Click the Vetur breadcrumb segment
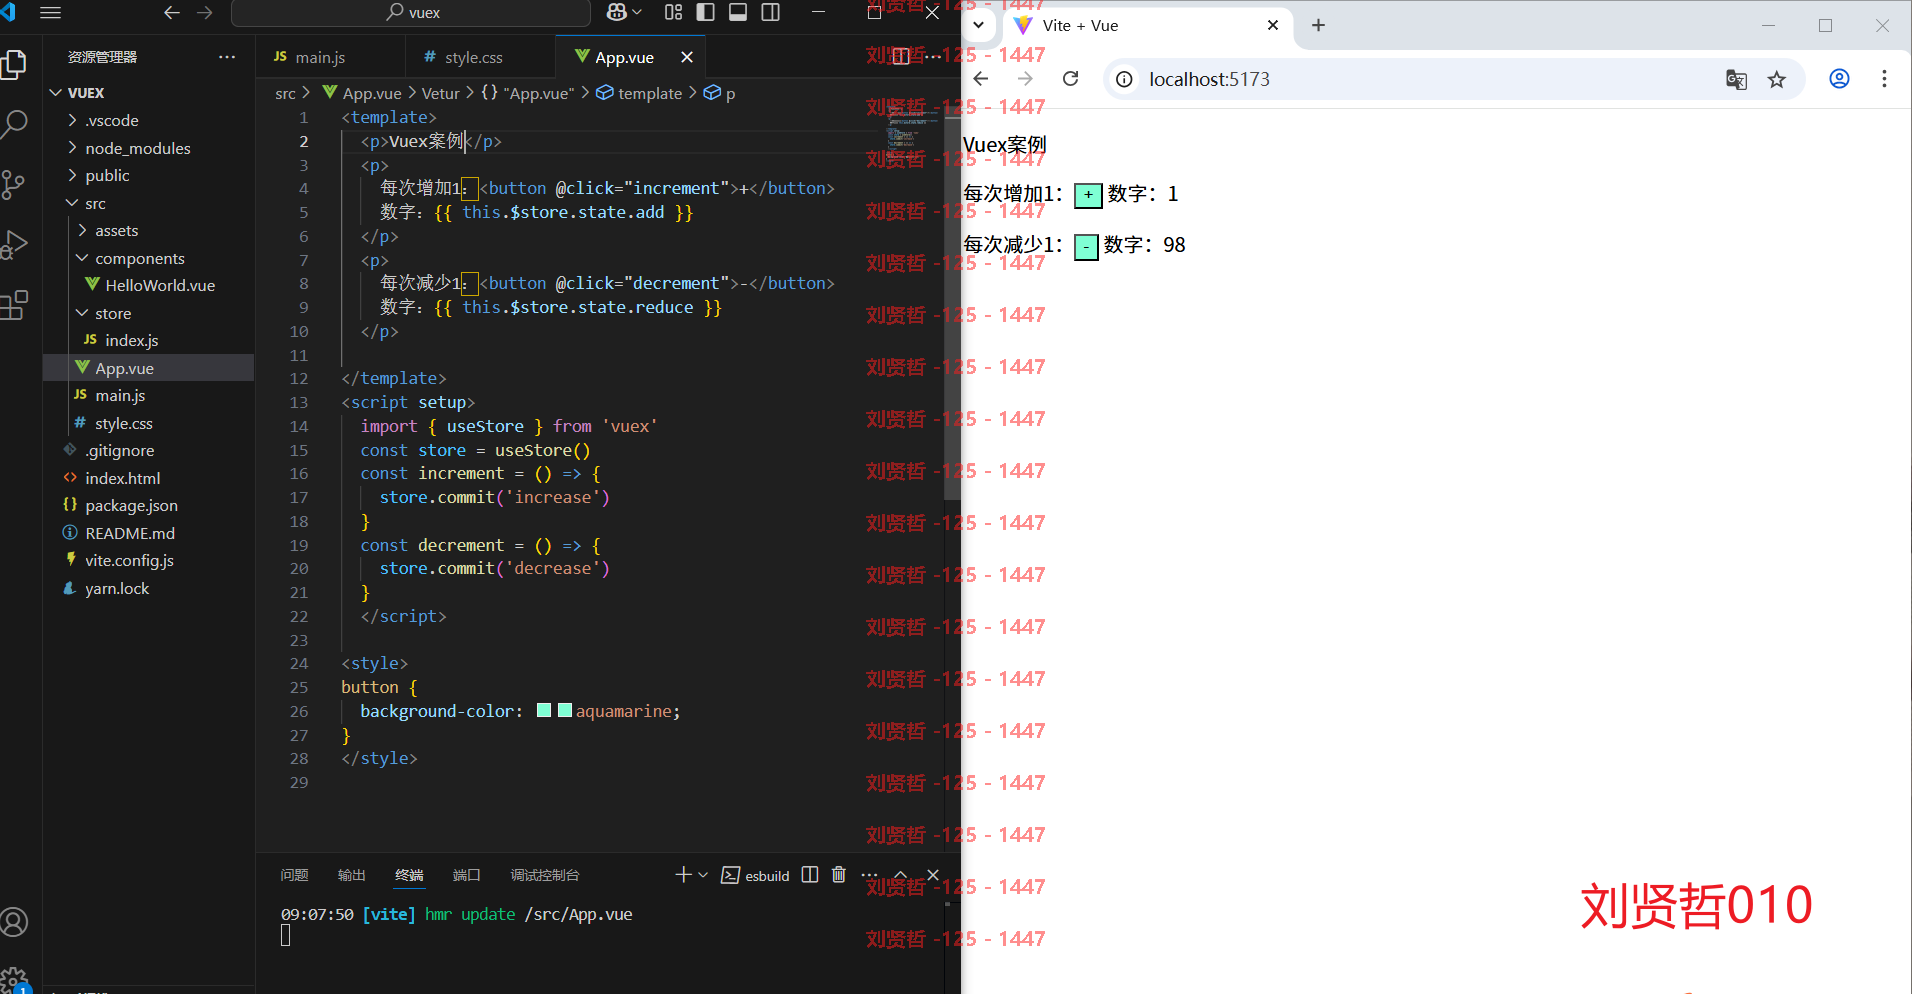 pos(440,93)
